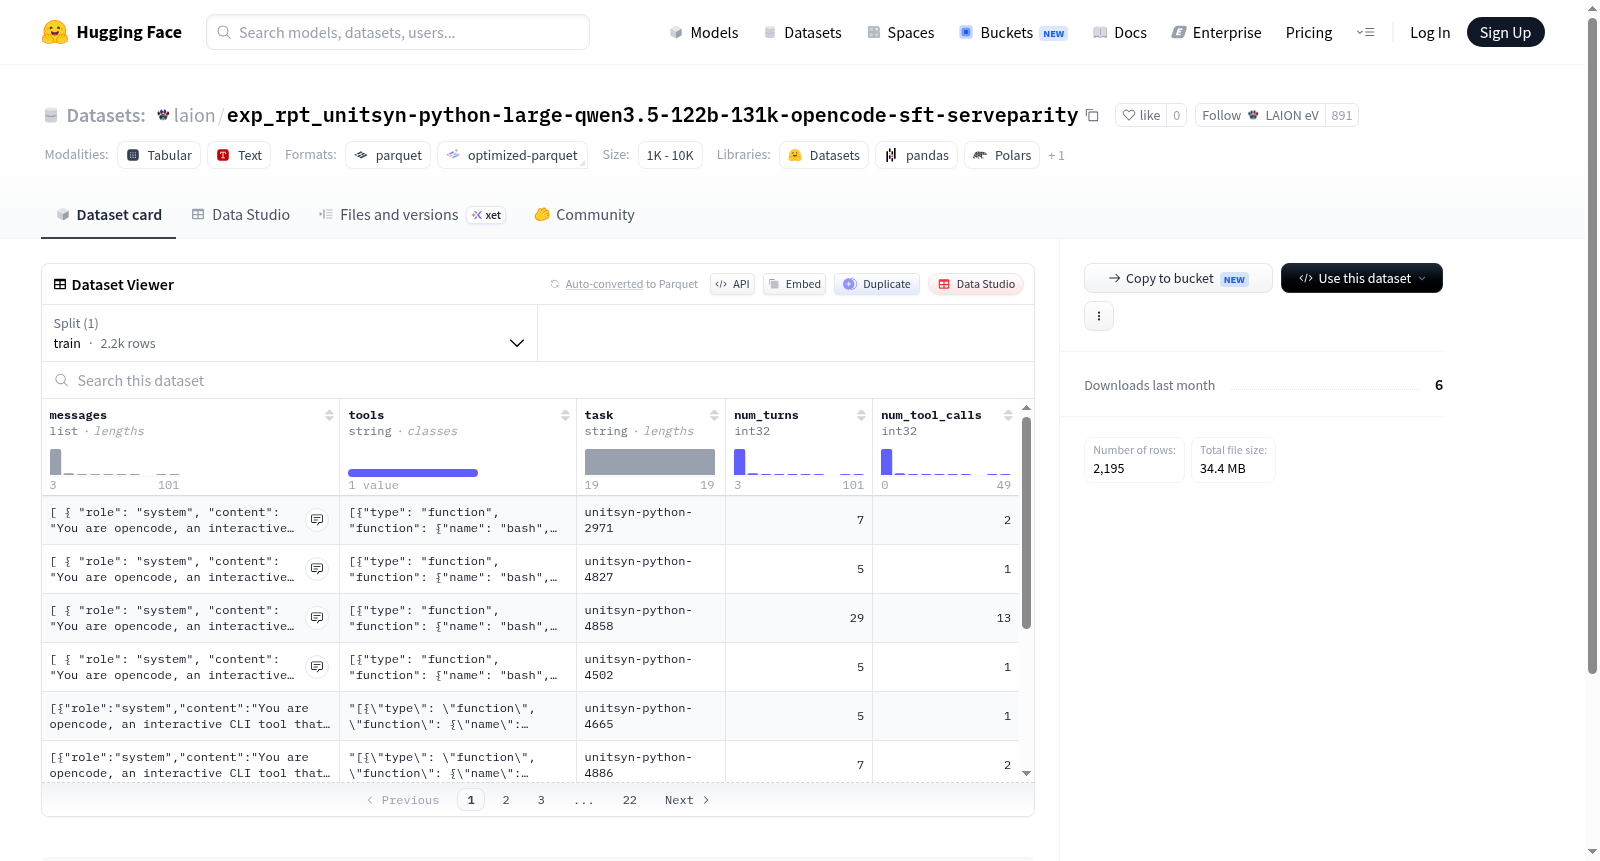Choose the pandas library tag
The image size is (1600, 861).
coord(916,155)
